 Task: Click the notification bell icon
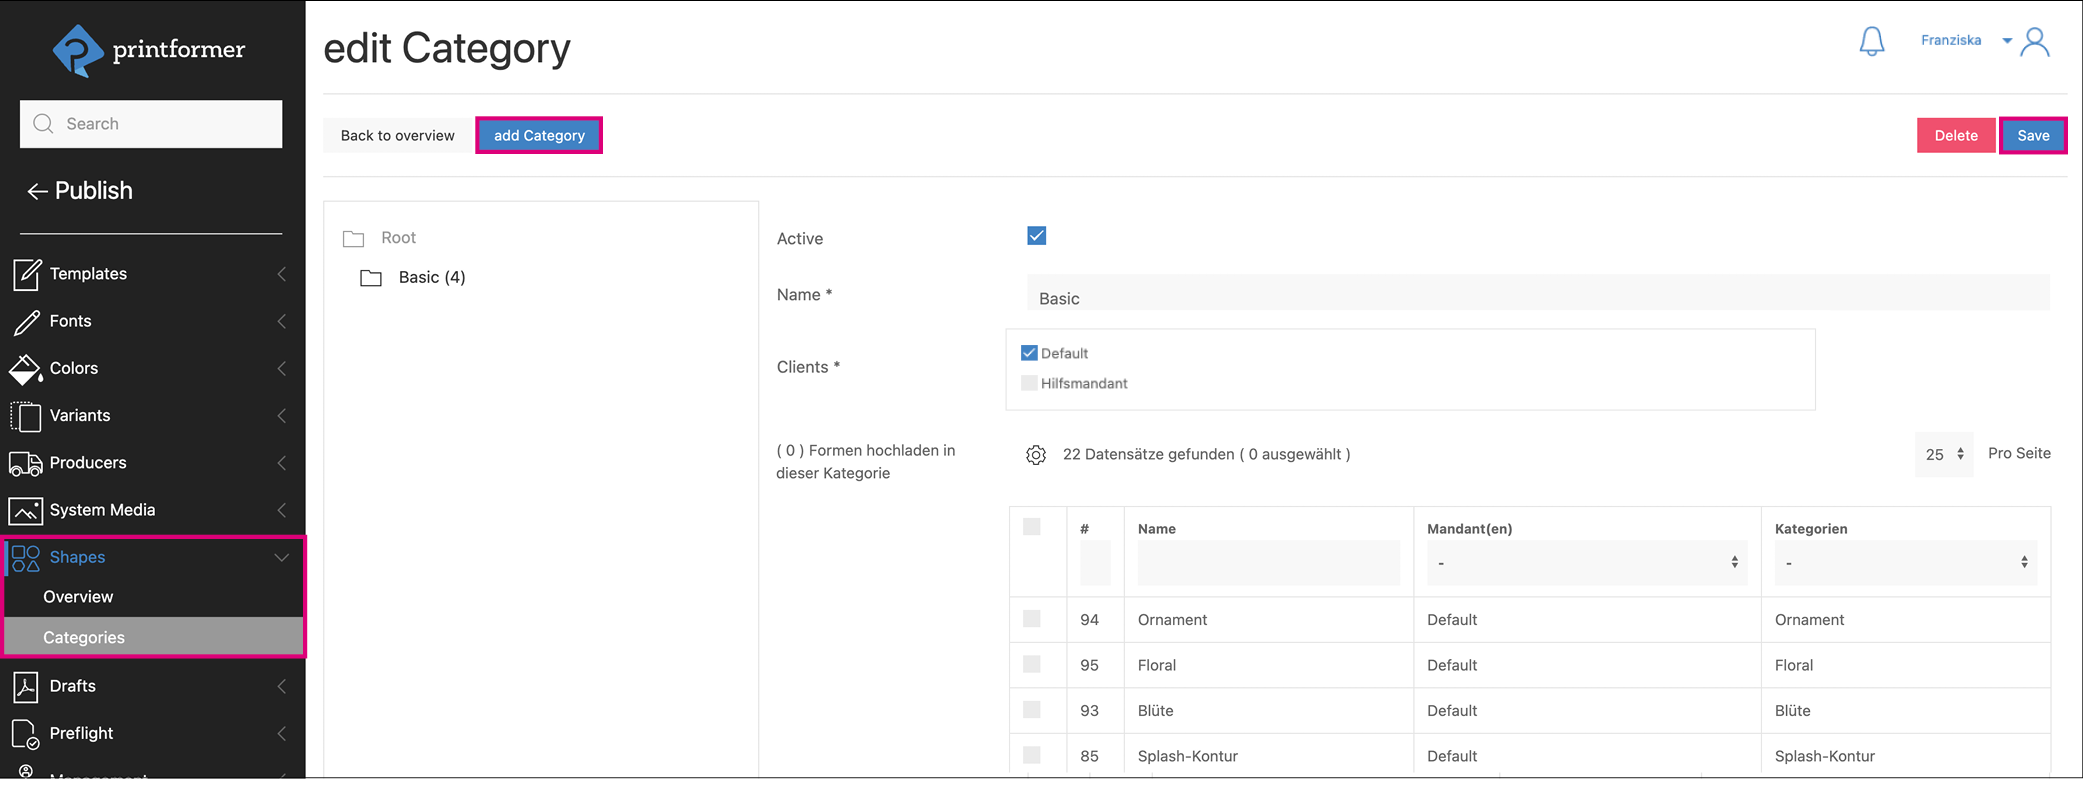pyautogui.click(x=1871, y=41)
